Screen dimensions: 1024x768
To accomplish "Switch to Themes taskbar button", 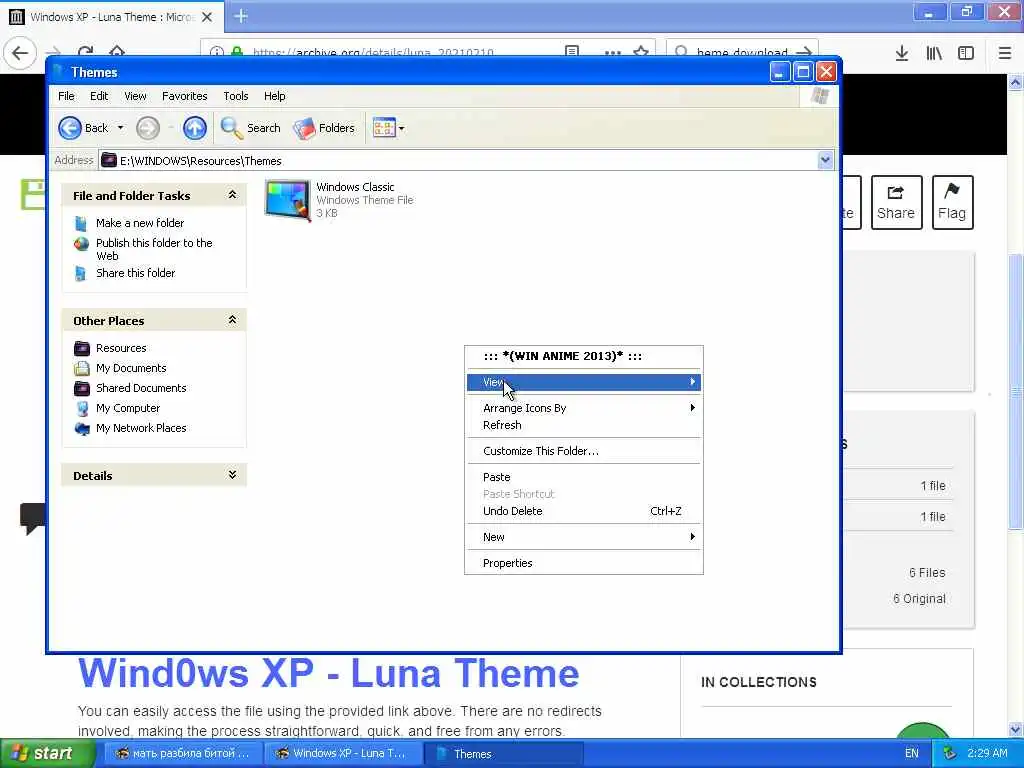I will pos(503,754).
